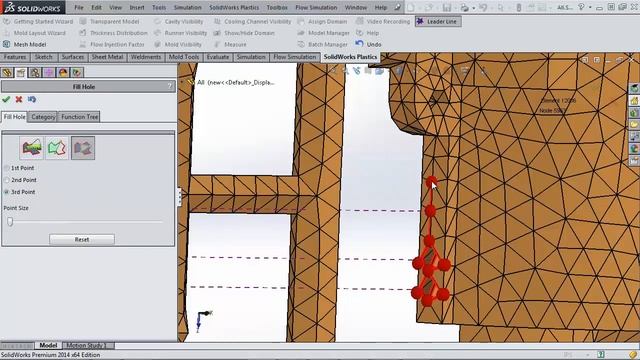Click the New document icon
The image size is (640, 360).
coord(411,7)
